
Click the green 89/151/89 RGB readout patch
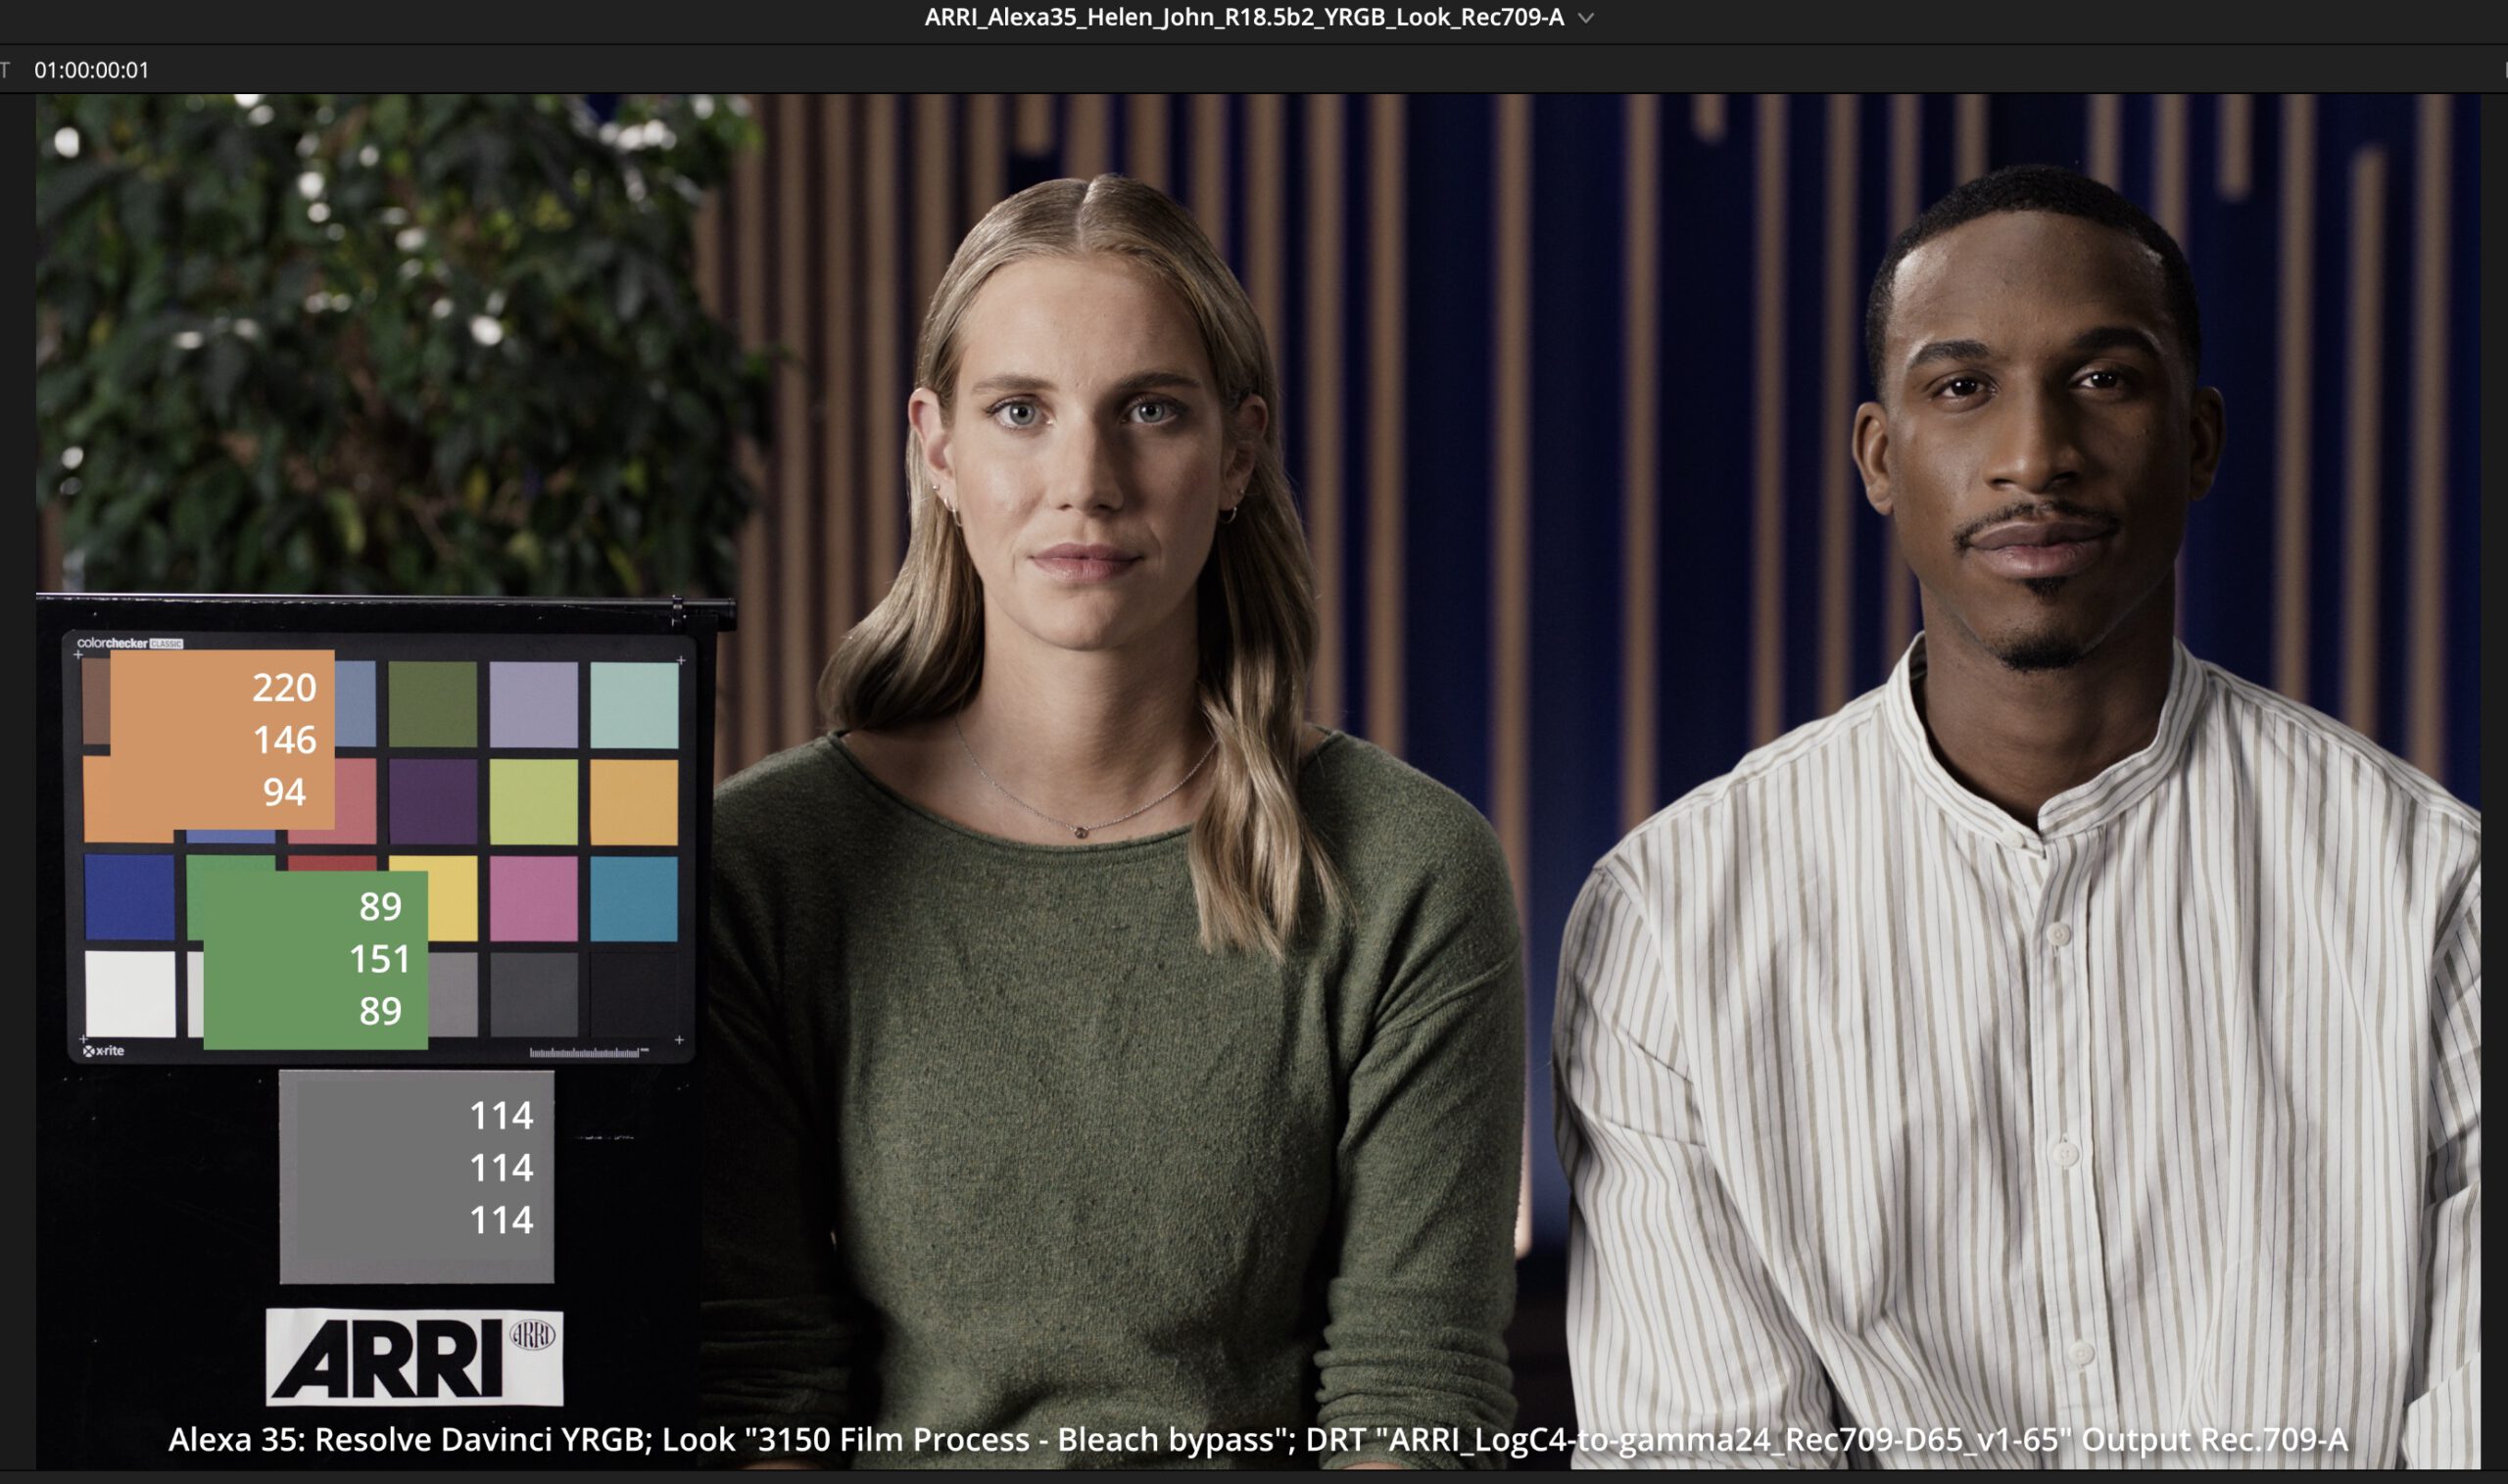click(x=315, y=958)
